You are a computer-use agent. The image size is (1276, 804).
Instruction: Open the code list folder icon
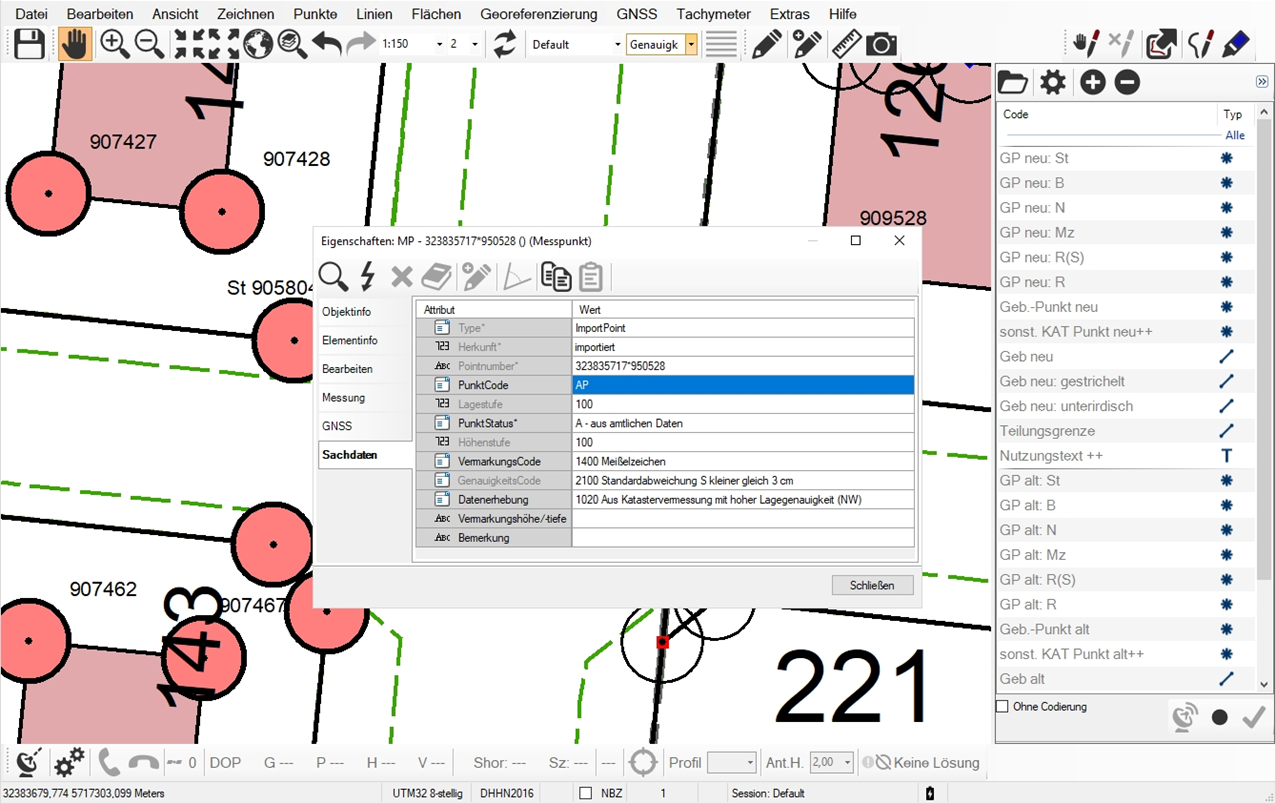(x=1013, y=82)
